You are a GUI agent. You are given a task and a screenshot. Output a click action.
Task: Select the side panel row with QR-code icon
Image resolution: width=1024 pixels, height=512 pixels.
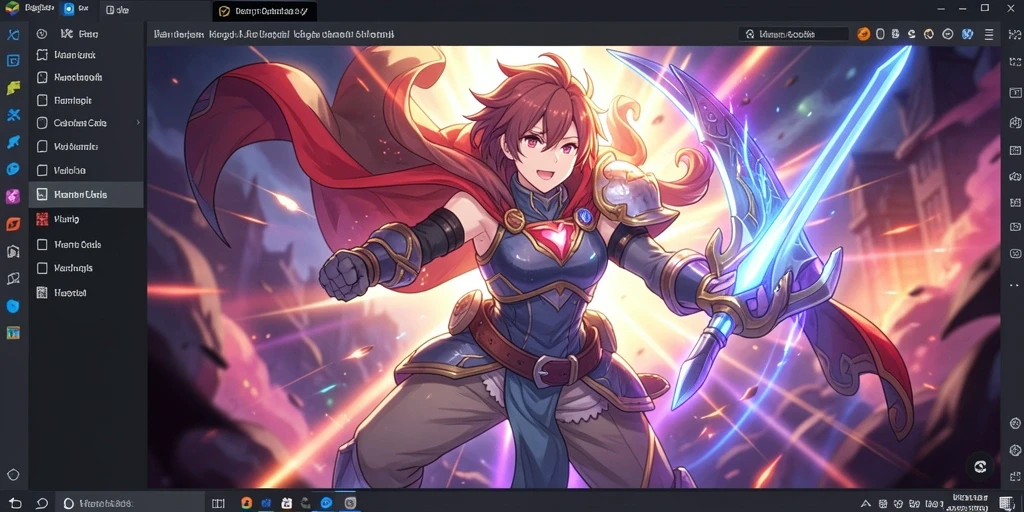(x=86, y=293)
